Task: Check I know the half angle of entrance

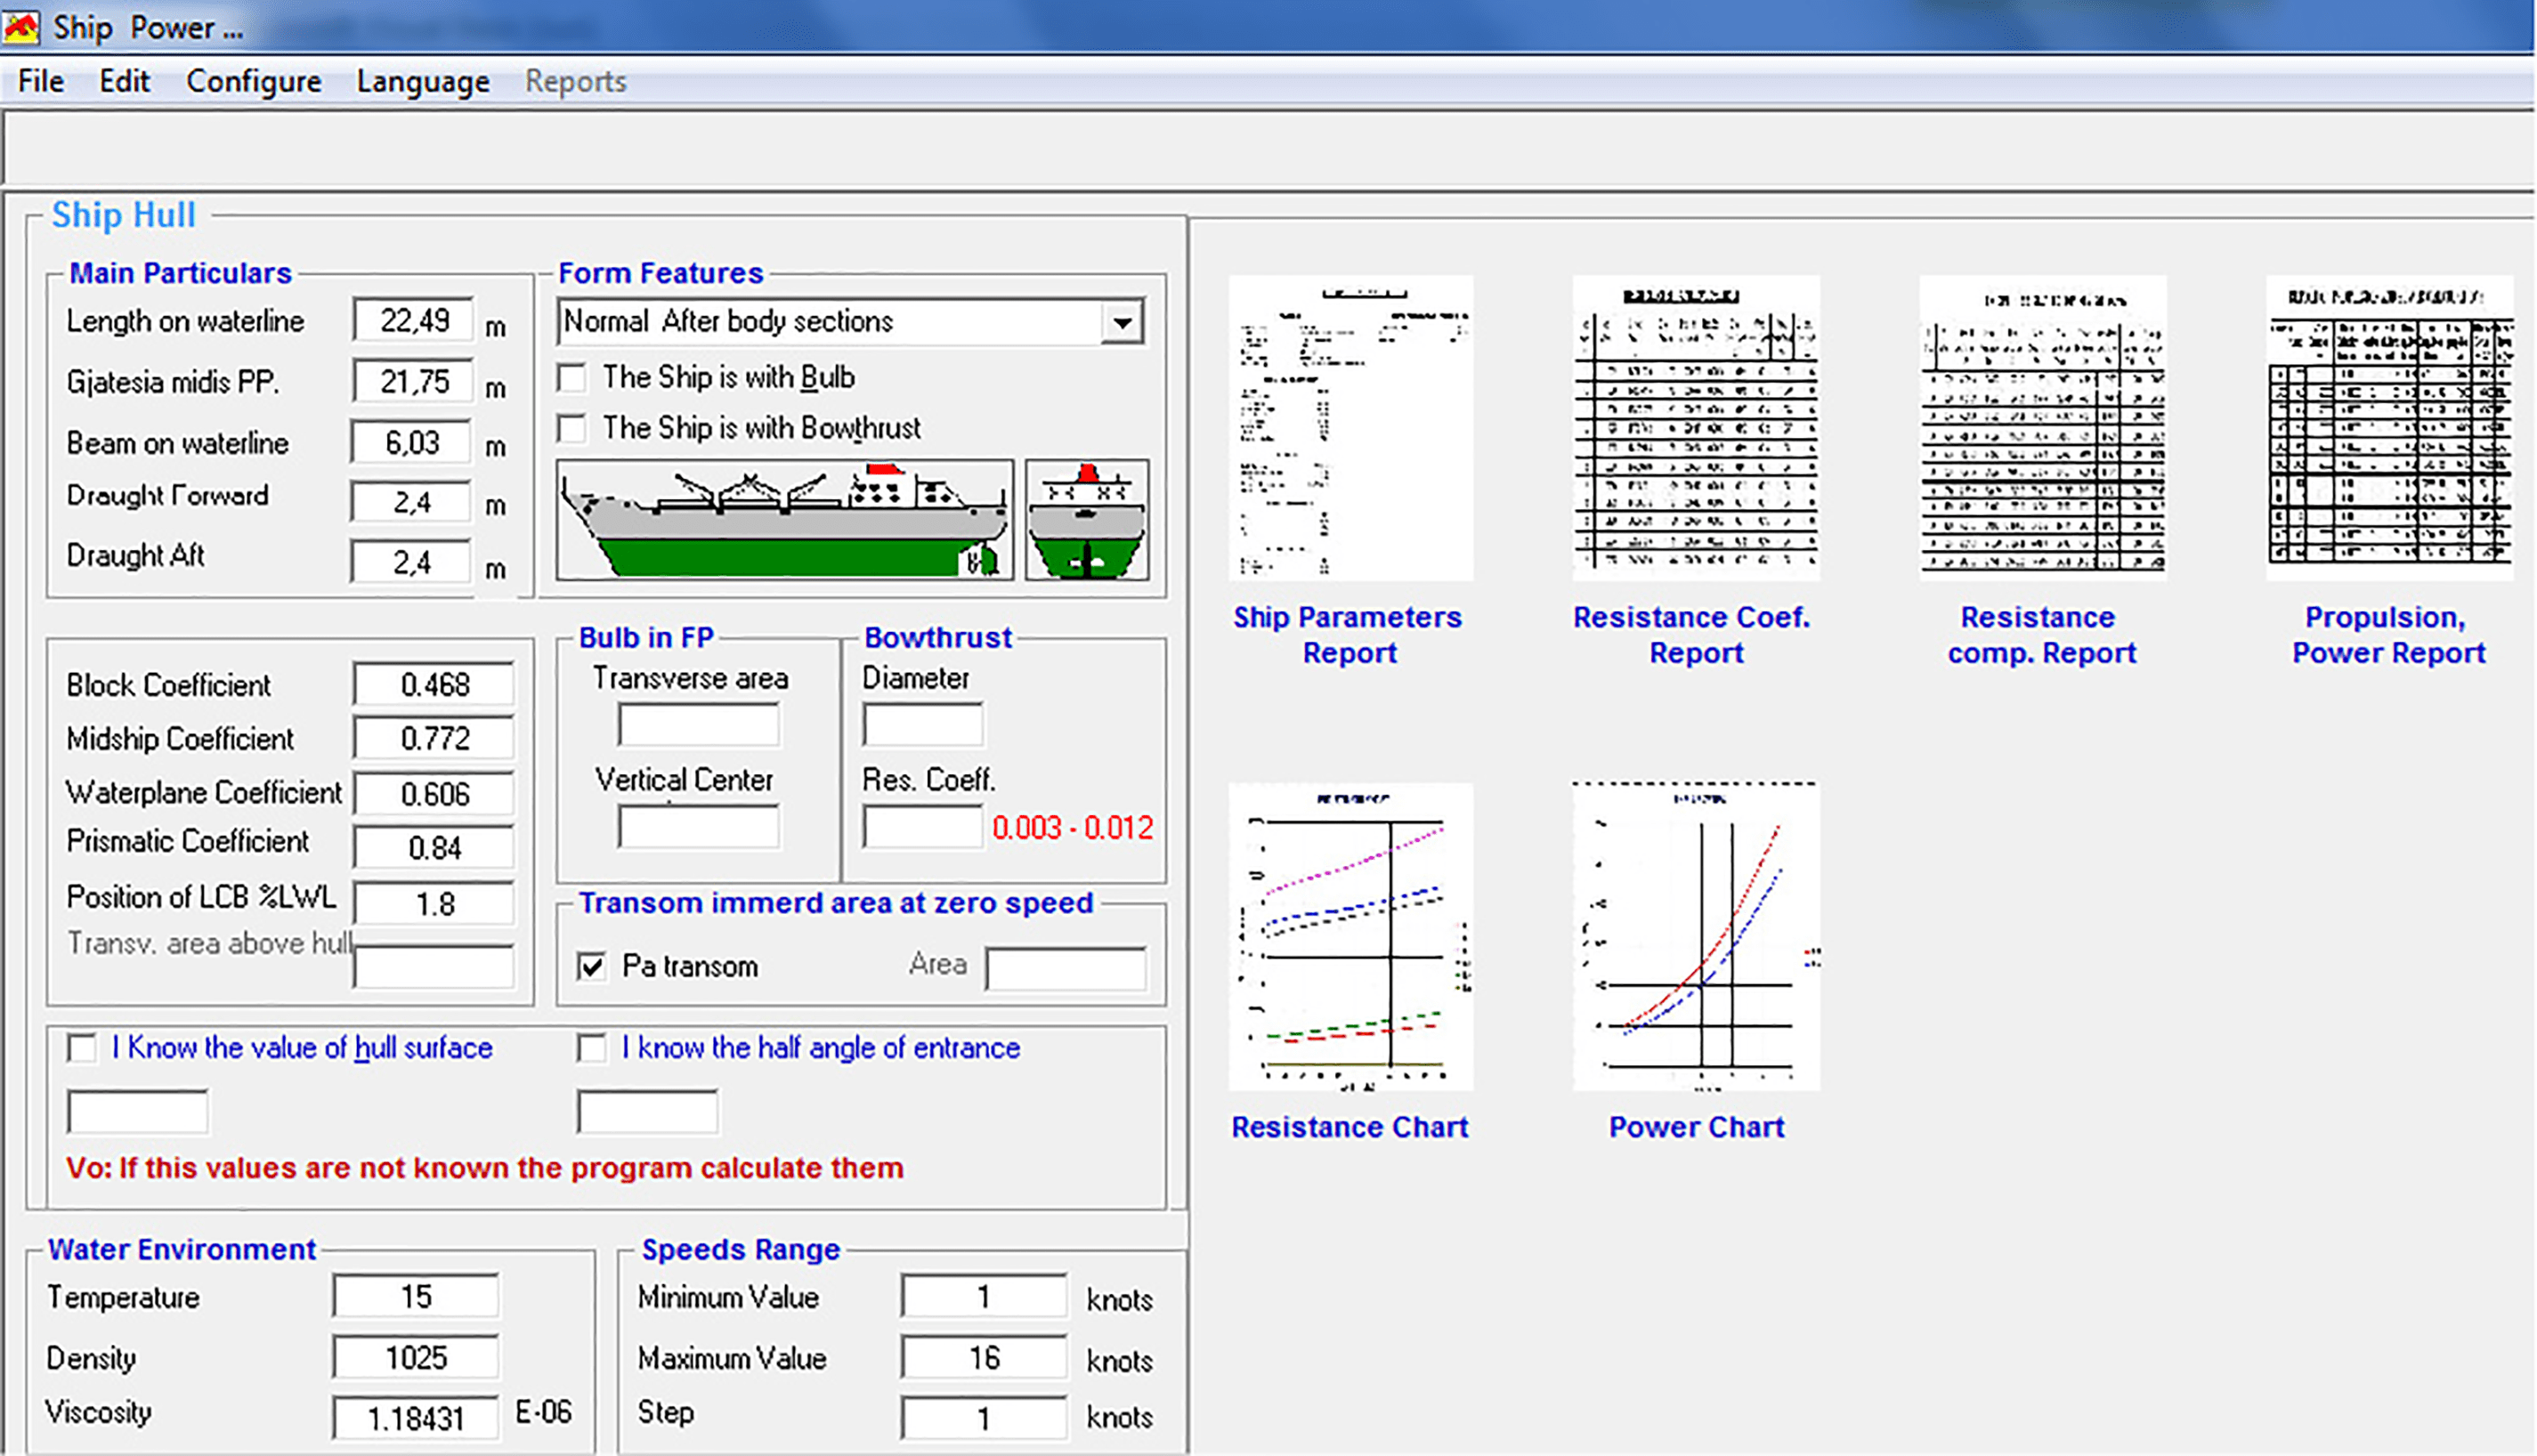Action: pos(592,1048)
